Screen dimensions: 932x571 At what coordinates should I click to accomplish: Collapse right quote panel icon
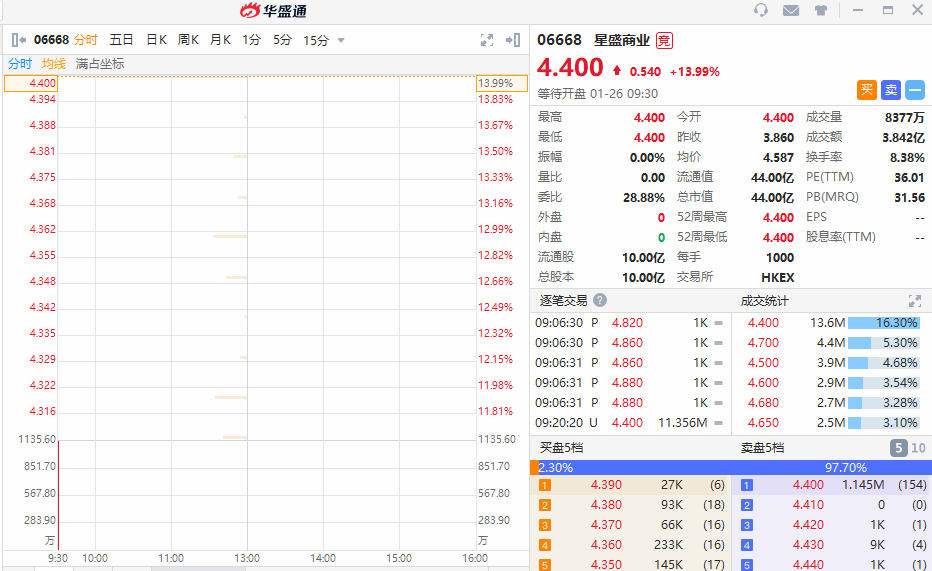[513, 40]
